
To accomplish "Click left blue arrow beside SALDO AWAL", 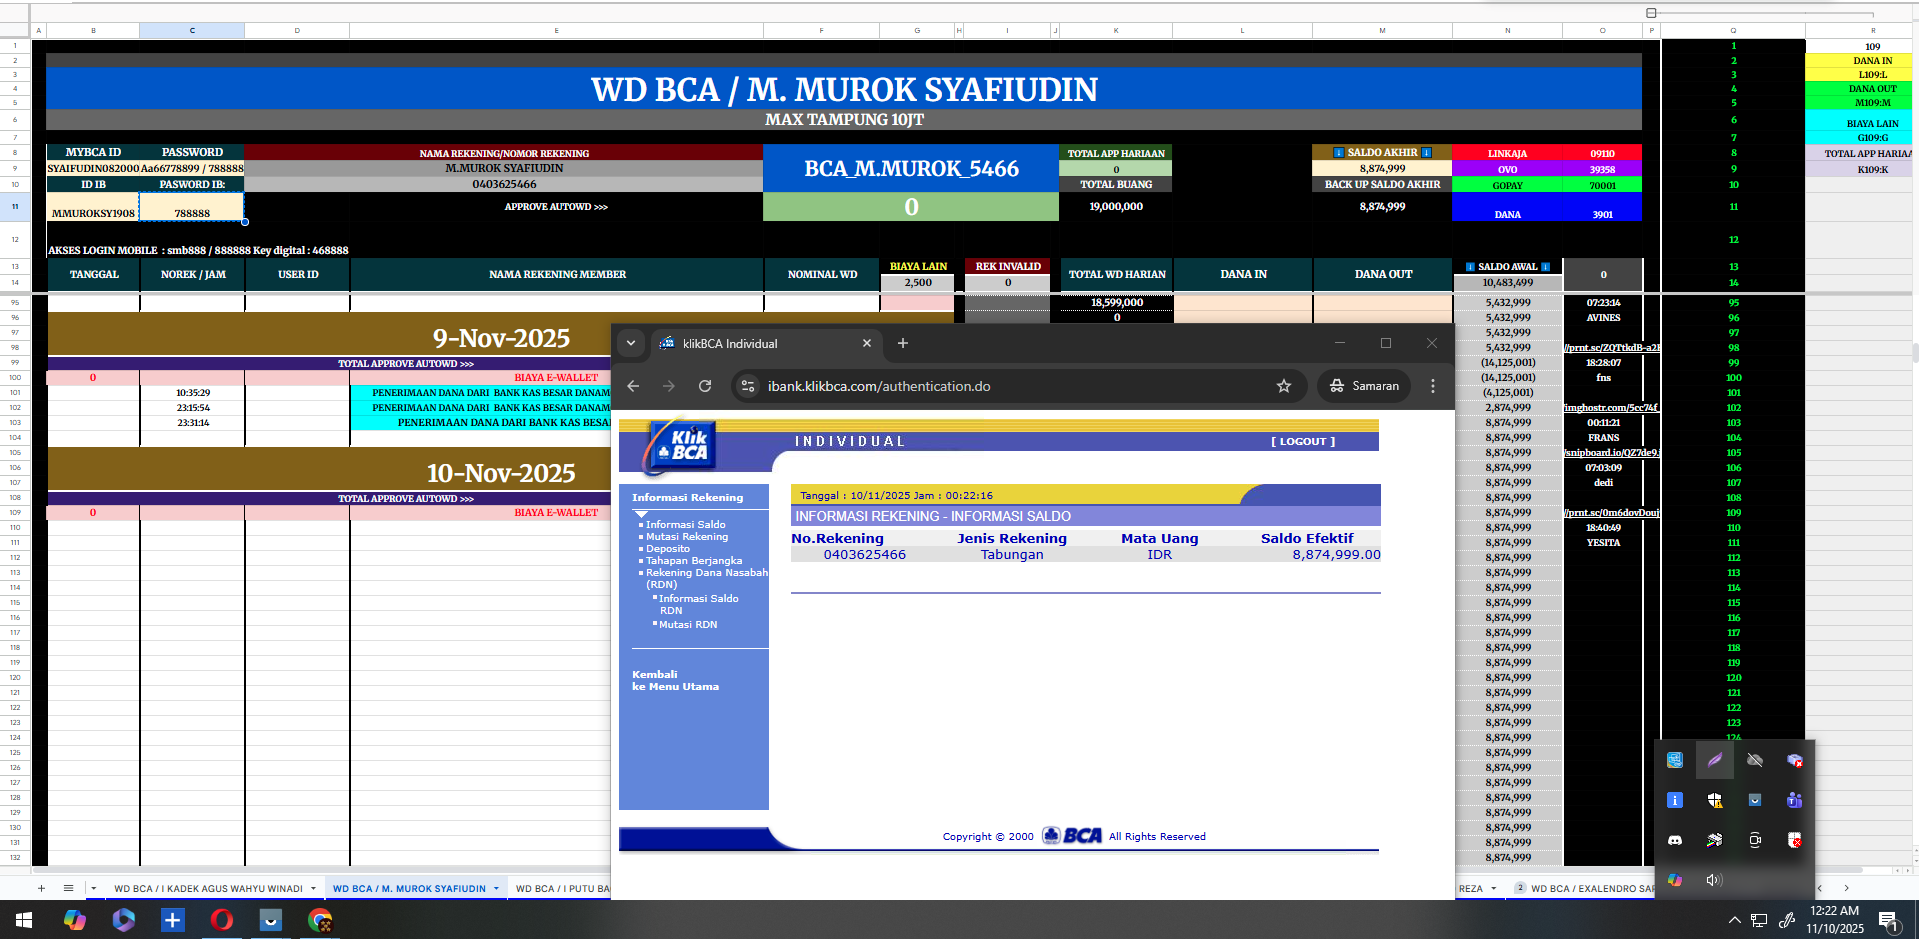I will [1470, 267].
